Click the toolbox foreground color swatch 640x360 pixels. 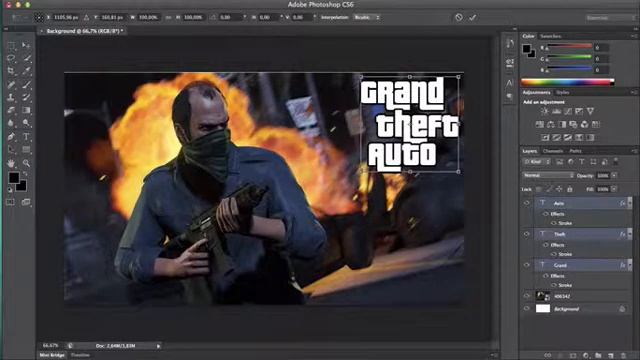coord(14,178)
